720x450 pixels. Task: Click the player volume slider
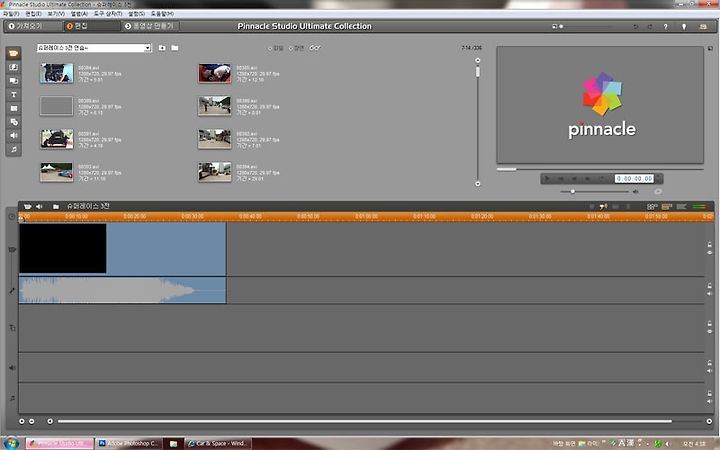click(594, 191)
